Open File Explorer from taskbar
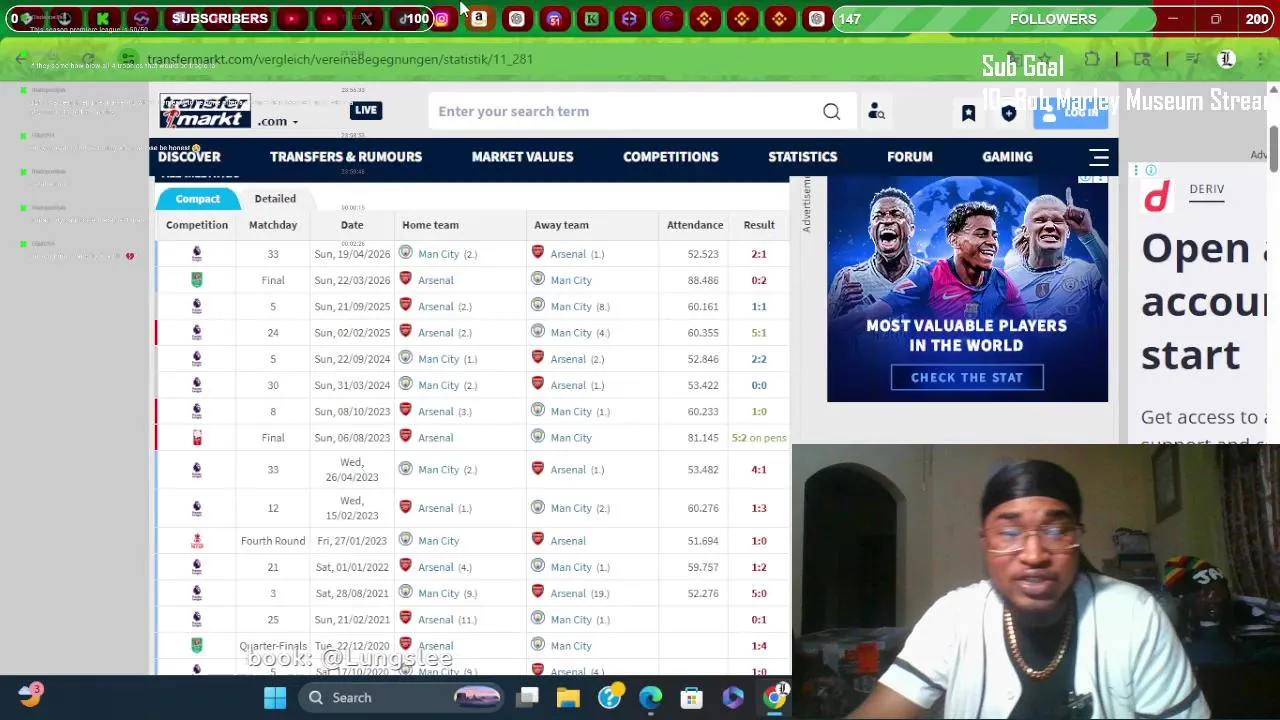Screen dimensions: 1280x720 [568, 698]
